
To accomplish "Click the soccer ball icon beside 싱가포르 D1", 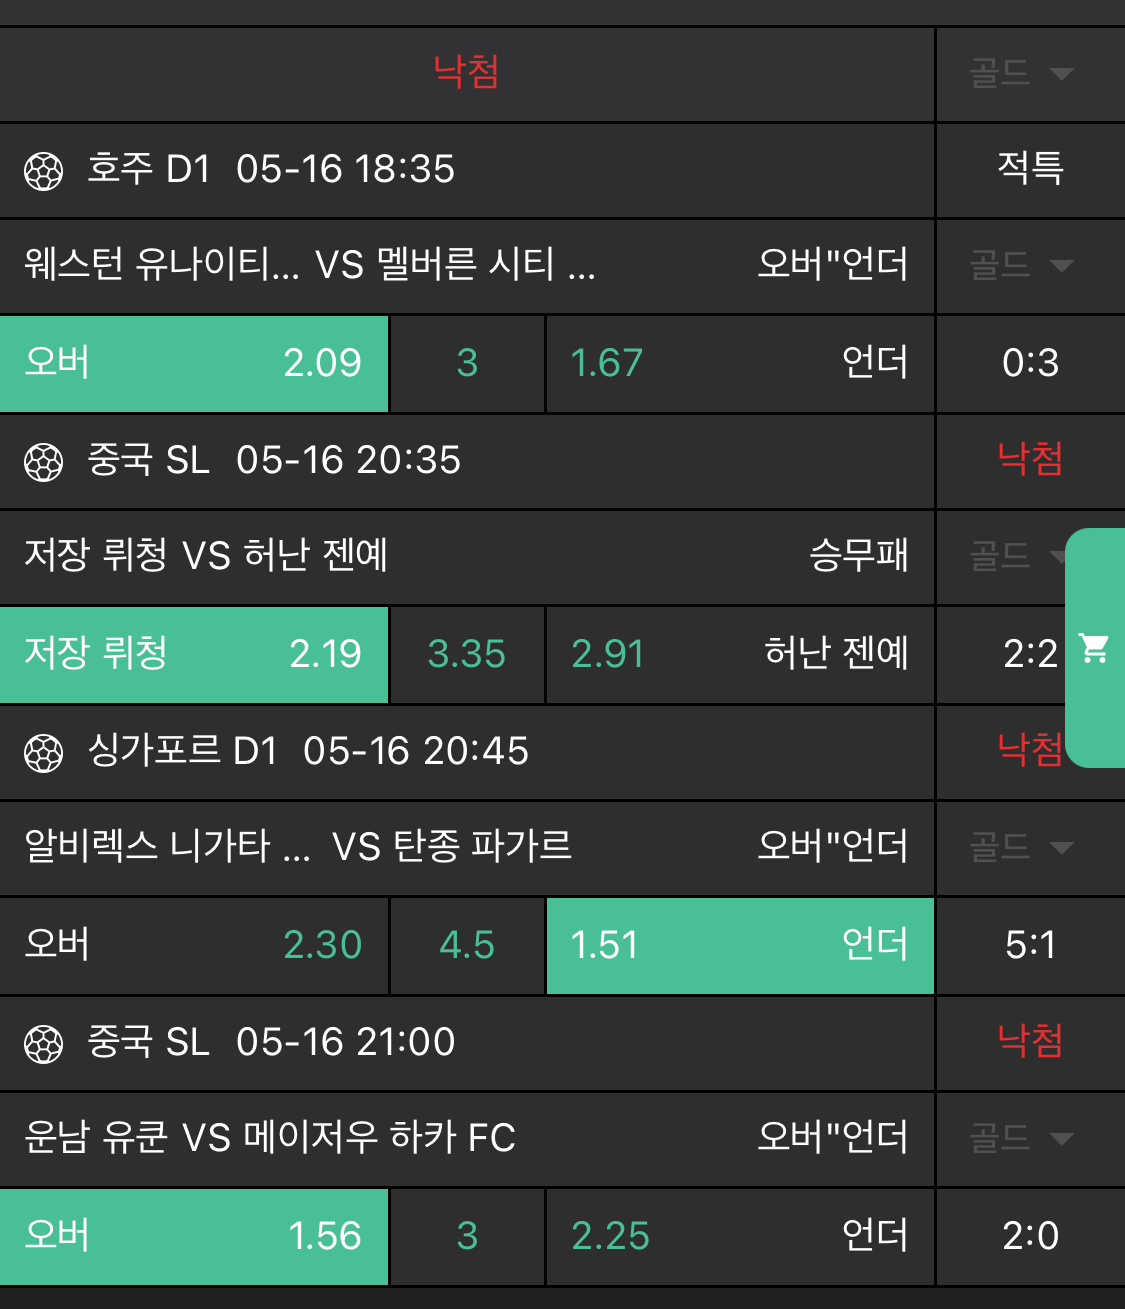I will [x=44, y=753].
